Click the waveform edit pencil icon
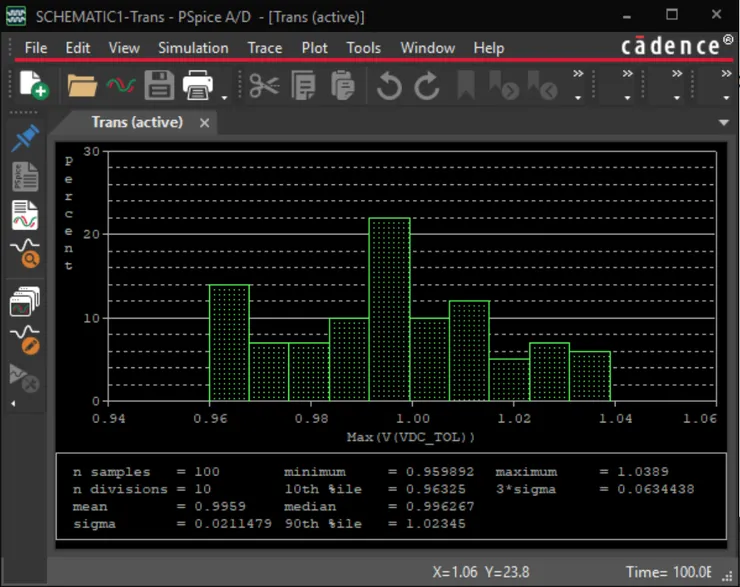 (25, 339)
